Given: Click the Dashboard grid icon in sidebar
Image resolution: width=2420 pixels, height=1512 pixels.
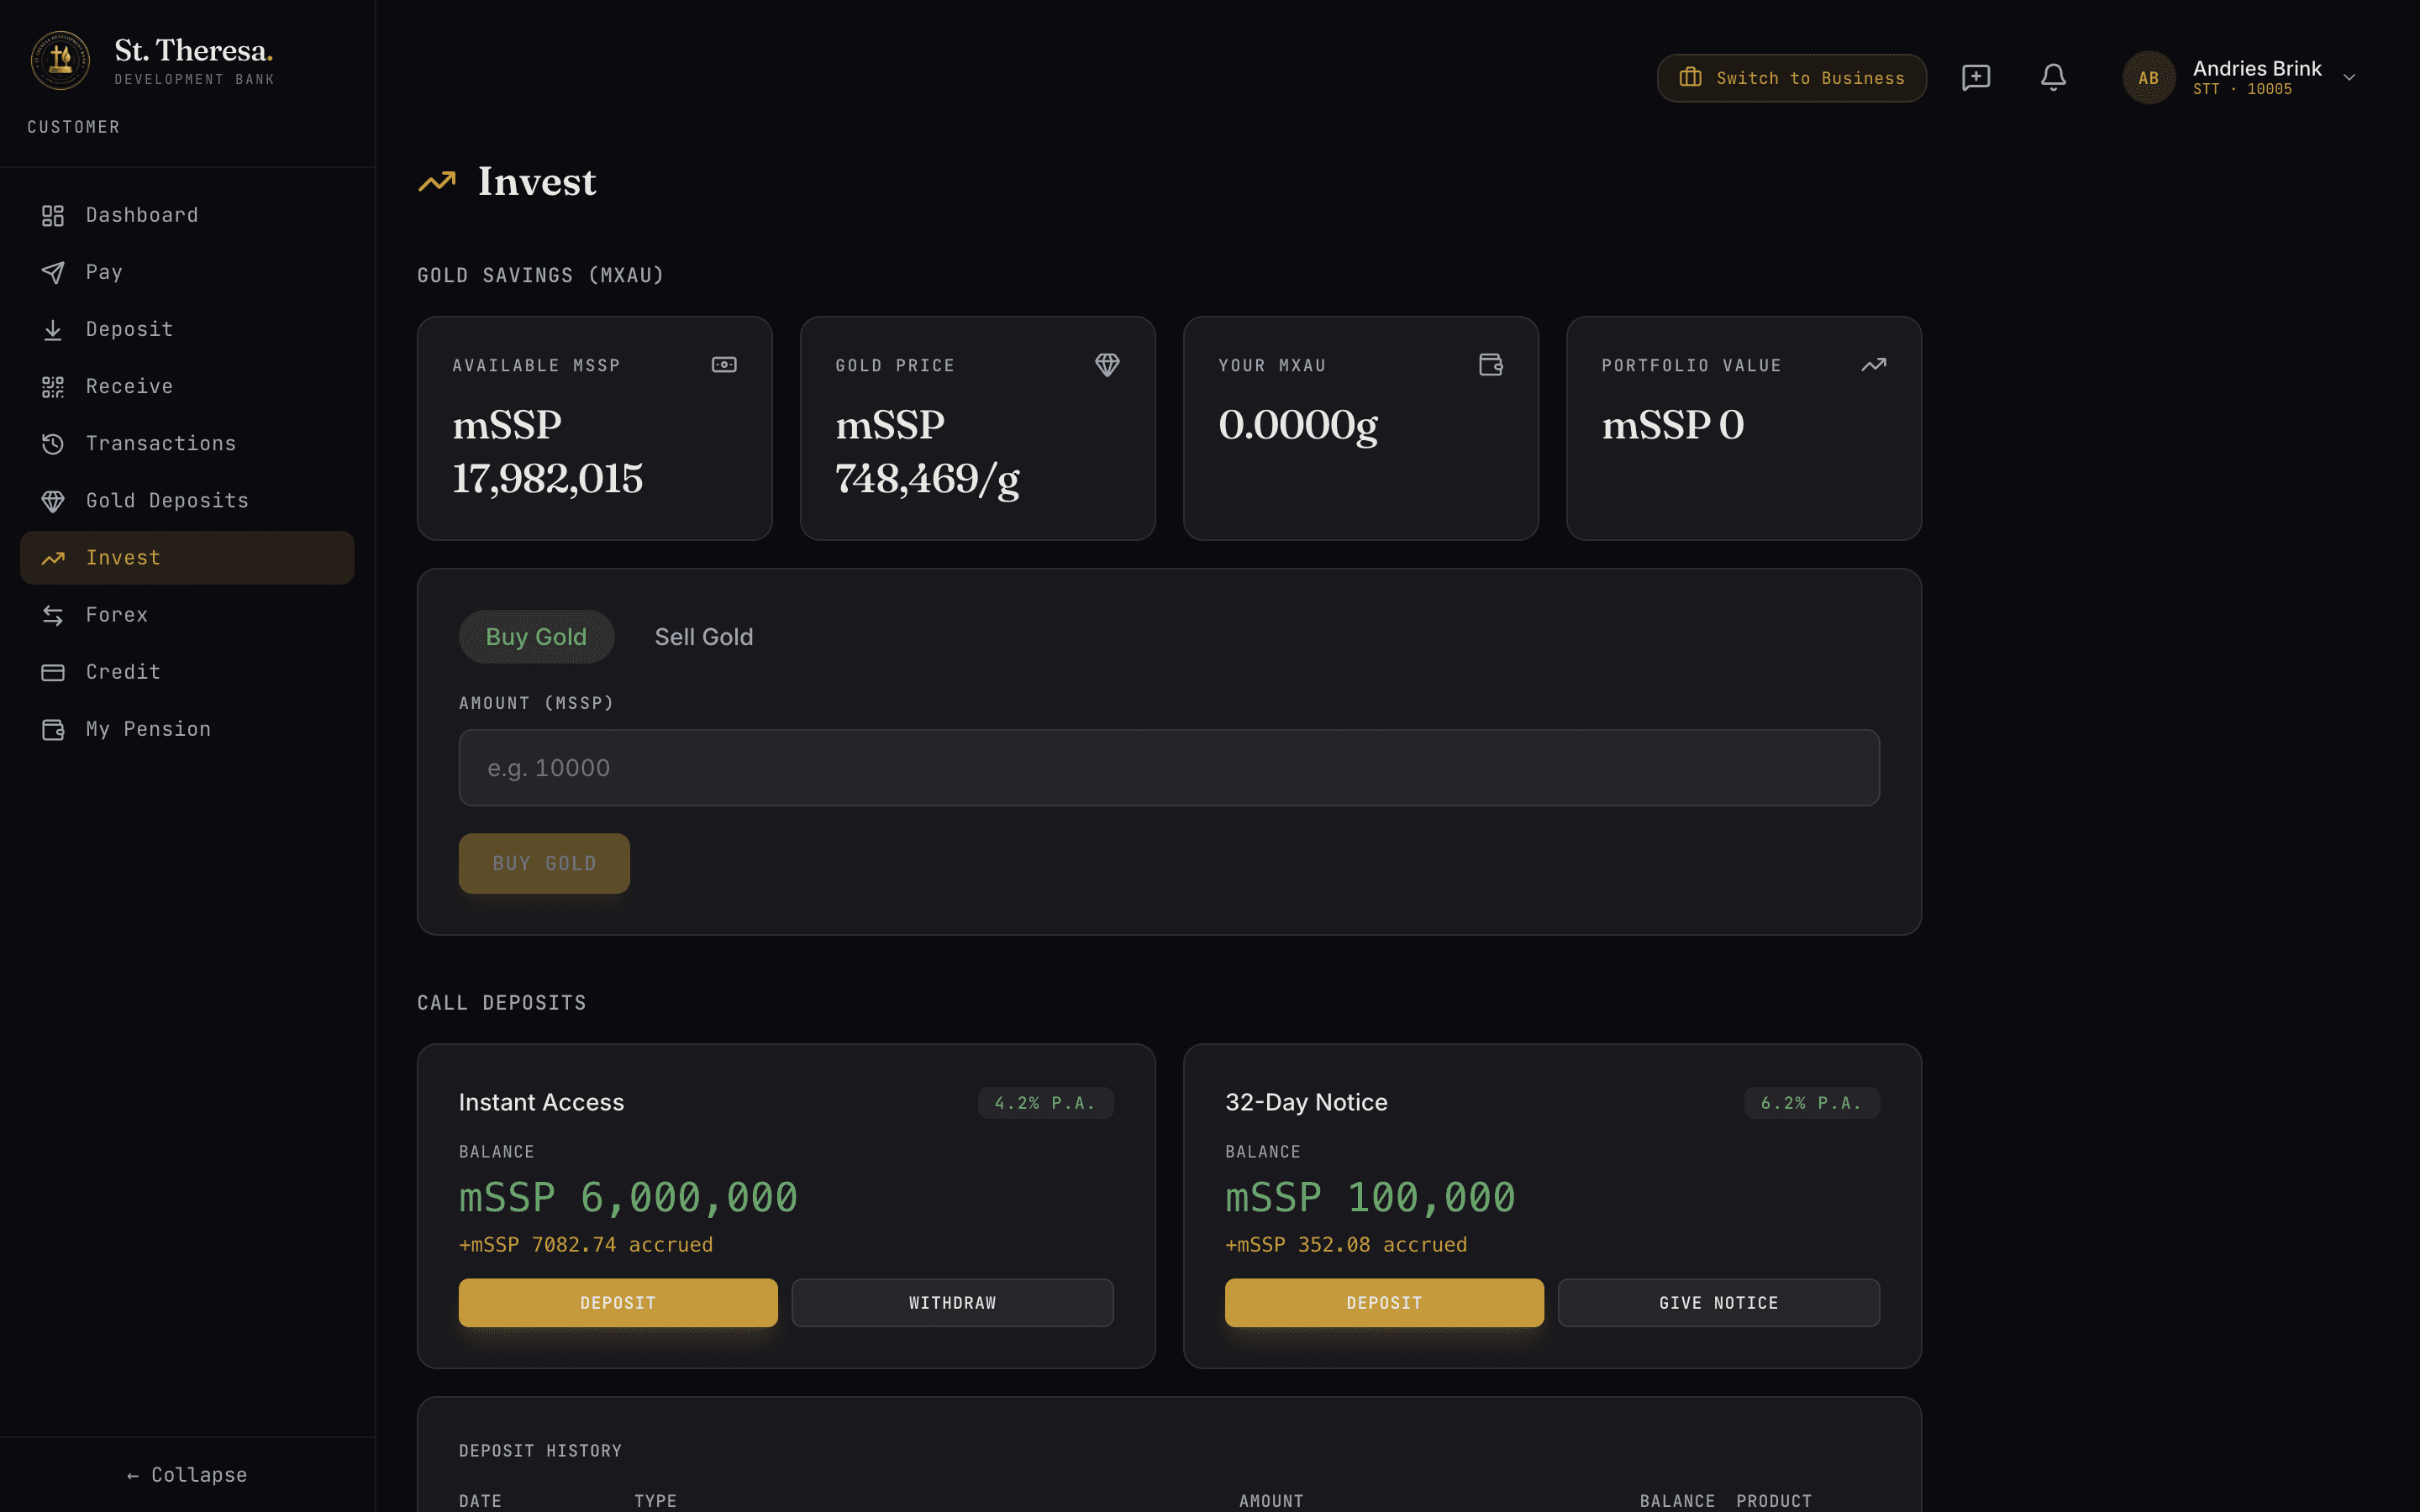Looking at the screenshot, I should 53,216.
